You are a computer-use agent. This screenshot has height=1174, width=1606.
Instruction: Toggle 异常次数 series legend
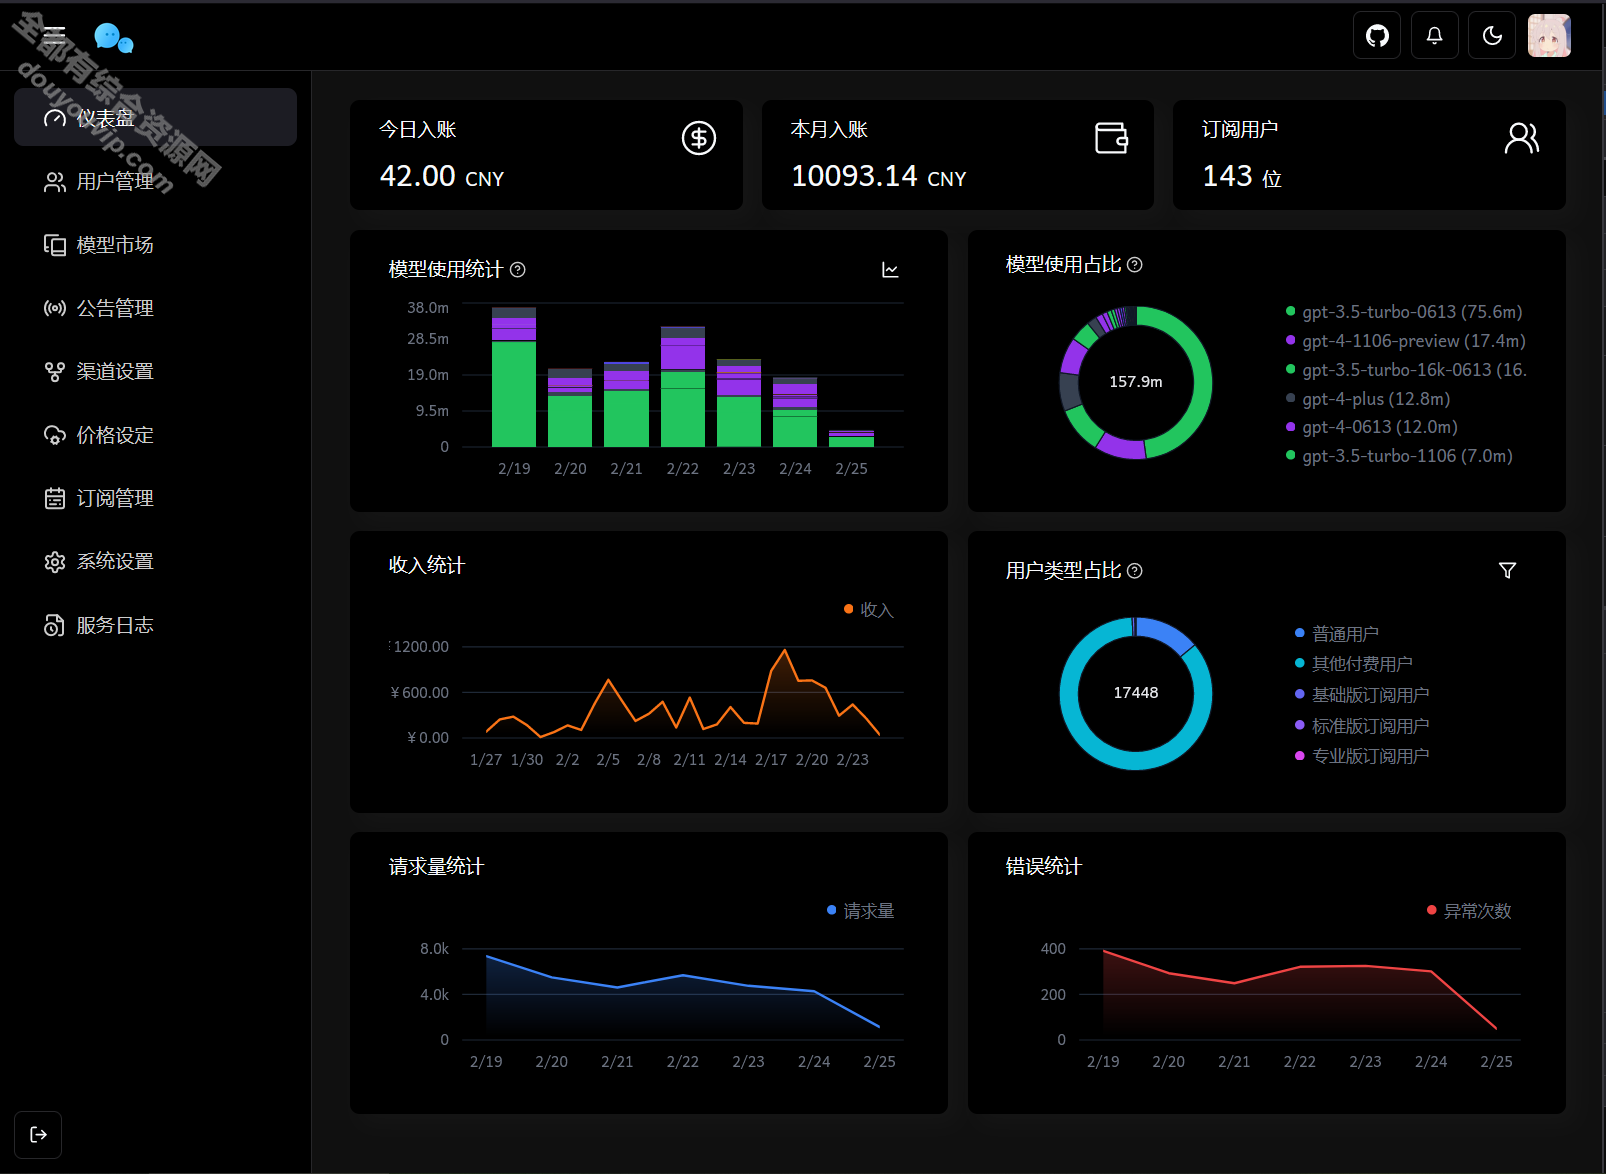[1468, 911]
